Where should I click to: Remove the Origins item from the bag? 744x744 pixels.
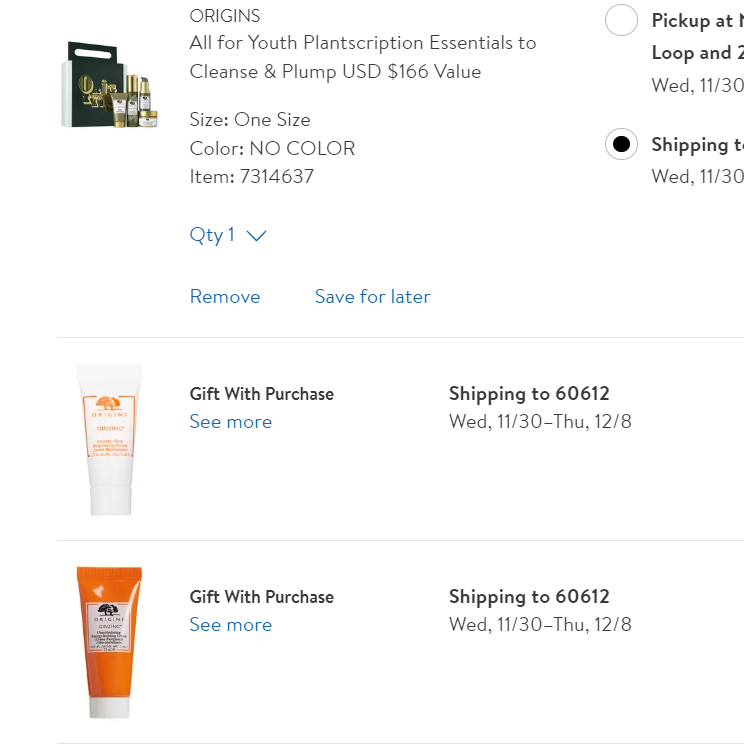pos(225,297)
